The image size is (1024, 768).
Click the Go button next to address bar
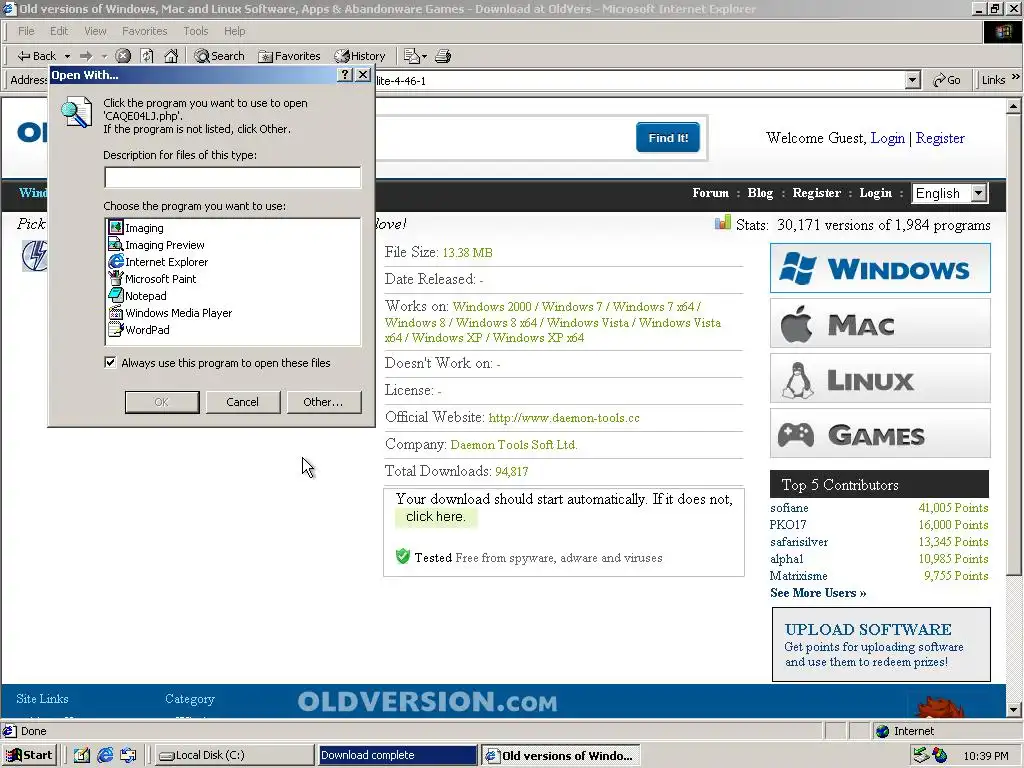[946, 80]
